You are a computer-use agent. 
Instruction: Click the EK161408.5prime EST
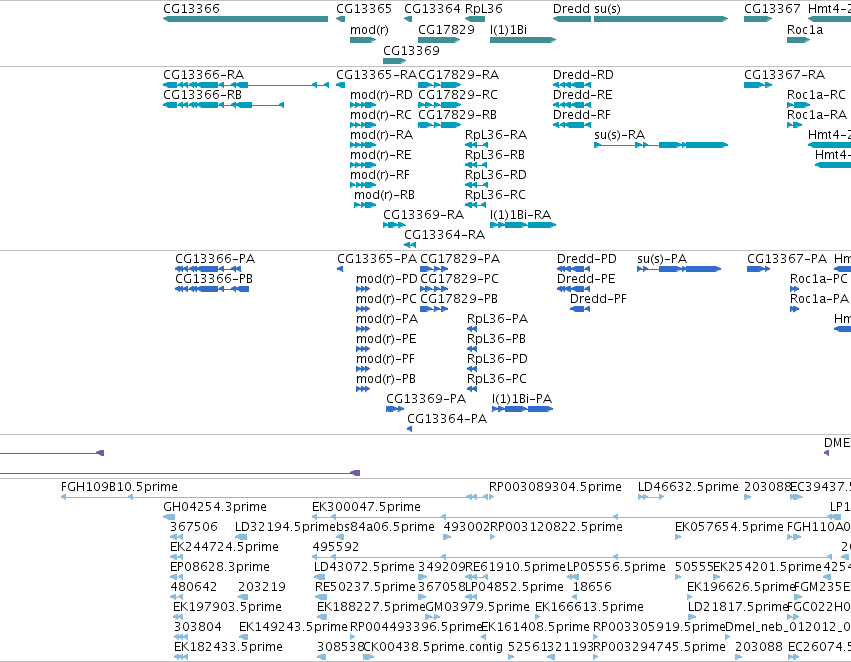click(484, 637)
